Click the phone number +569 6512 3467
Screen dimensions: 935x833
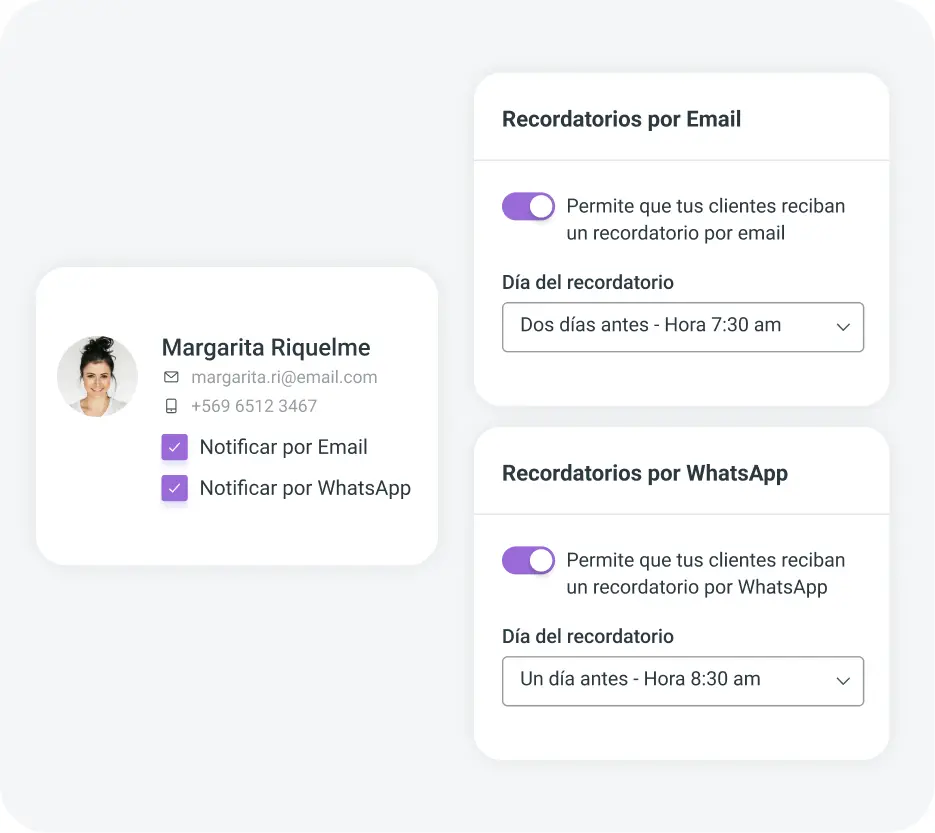(x=254, y=406)
